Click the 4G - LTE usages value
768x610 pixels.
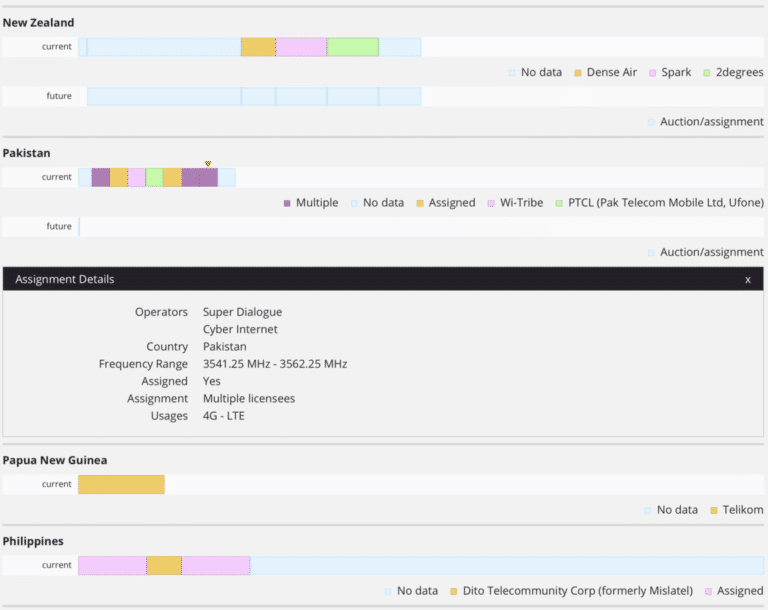pos(223,416)
